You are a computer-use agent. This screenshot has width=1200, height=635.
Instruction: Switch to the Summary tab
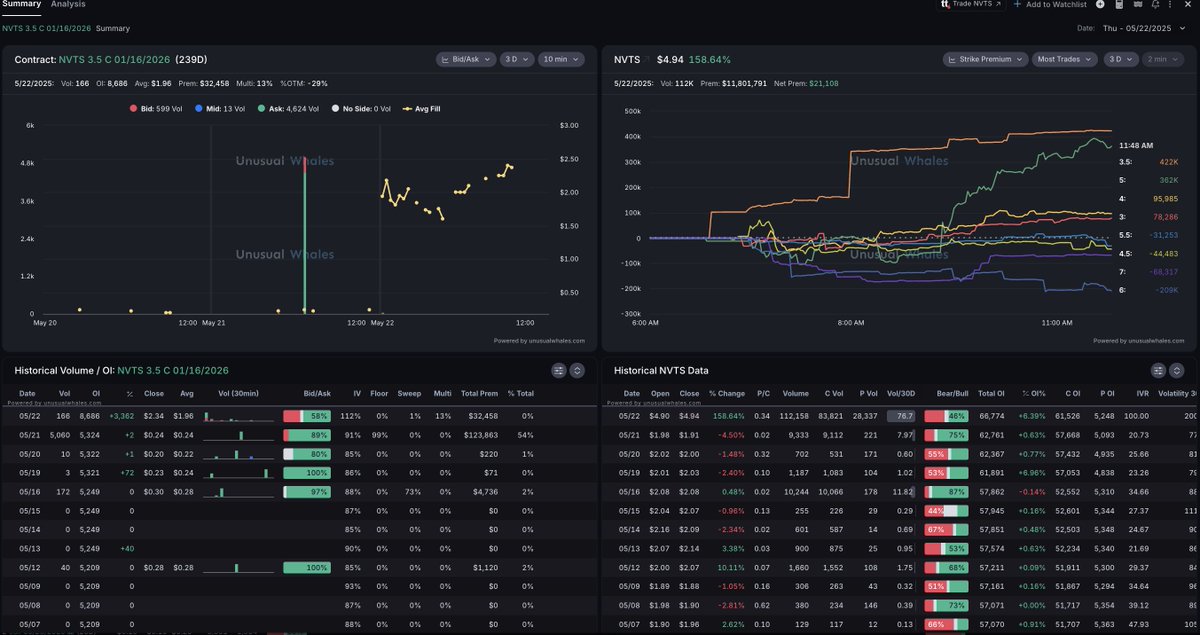click(21, 5)
